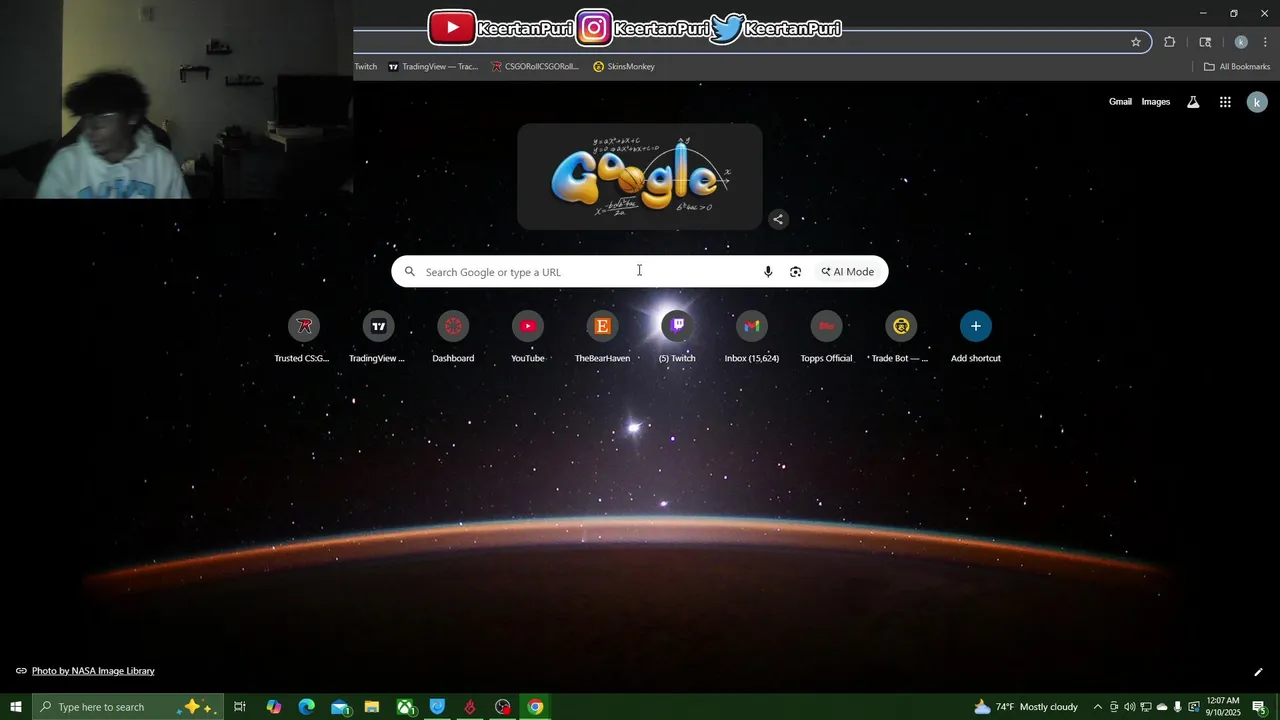This screenshot has height=720, width=1280.
Task: Open the Photo by NASA Image Library link
Action: point(93,671)
